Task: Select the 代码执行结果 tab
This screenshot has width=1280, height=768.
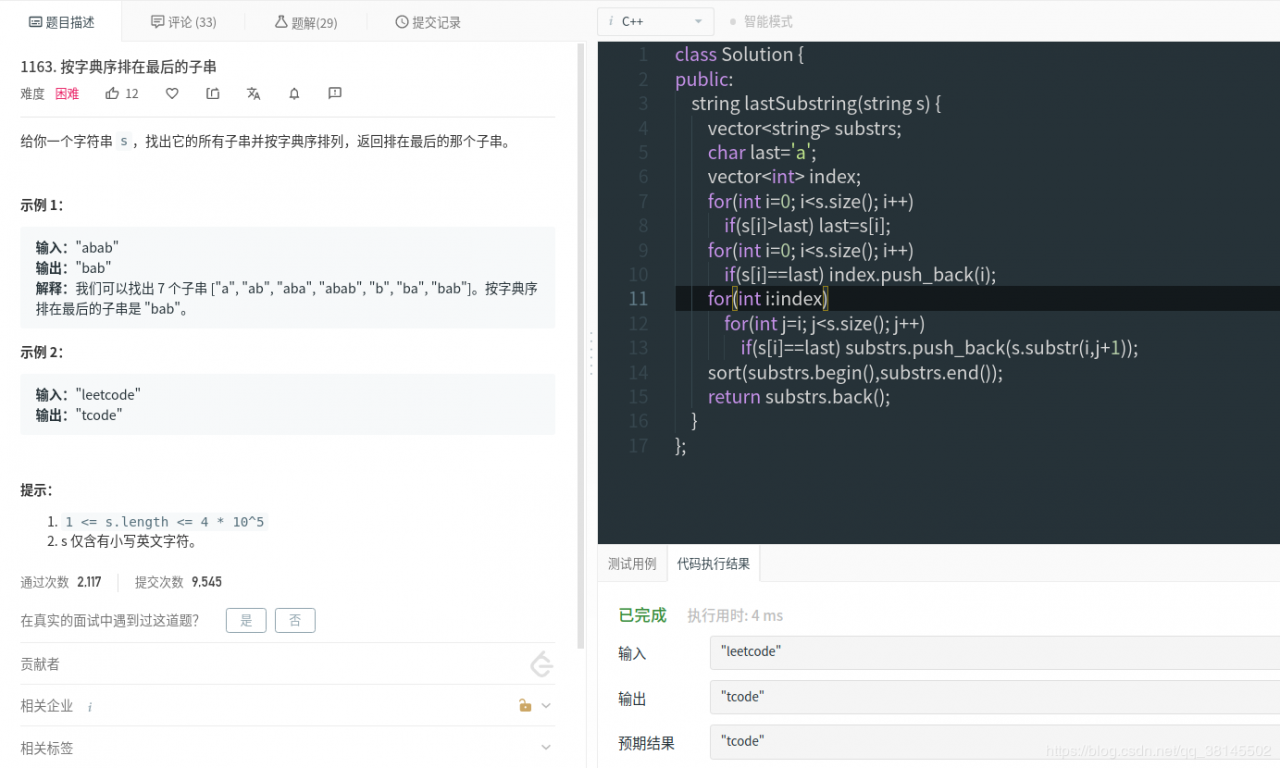Action: (x=713, y=563)
